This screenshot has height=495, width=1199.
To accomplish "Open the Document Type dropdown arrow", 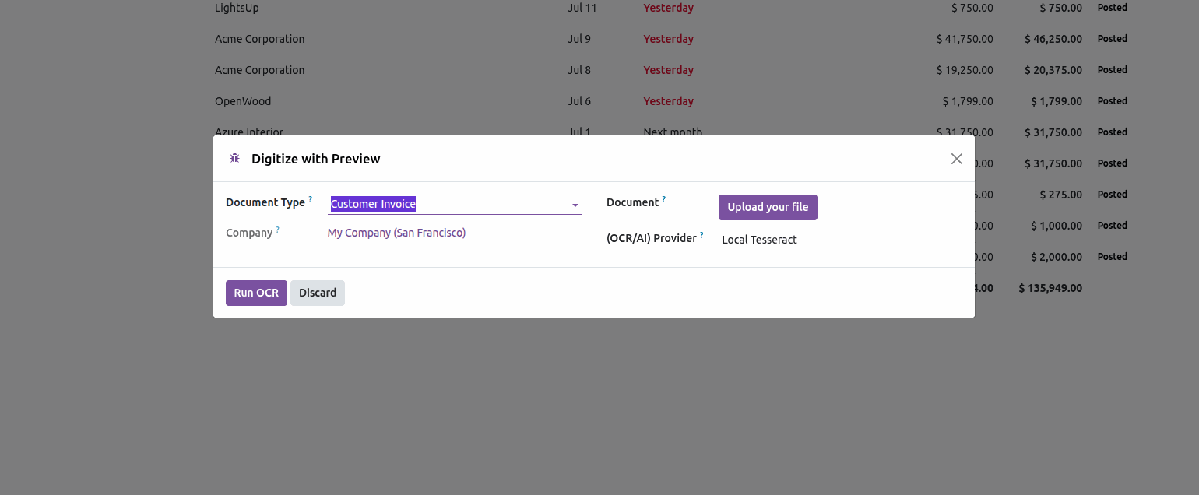I will [x=574, y=205].
